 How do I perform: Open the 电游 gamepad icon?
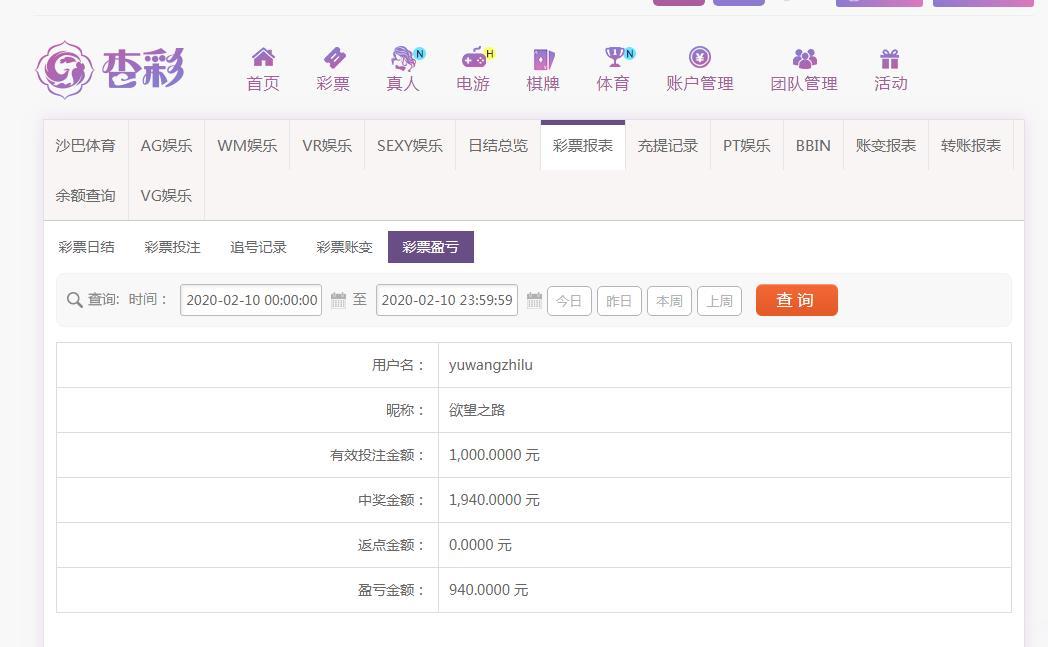pos(474,58)
